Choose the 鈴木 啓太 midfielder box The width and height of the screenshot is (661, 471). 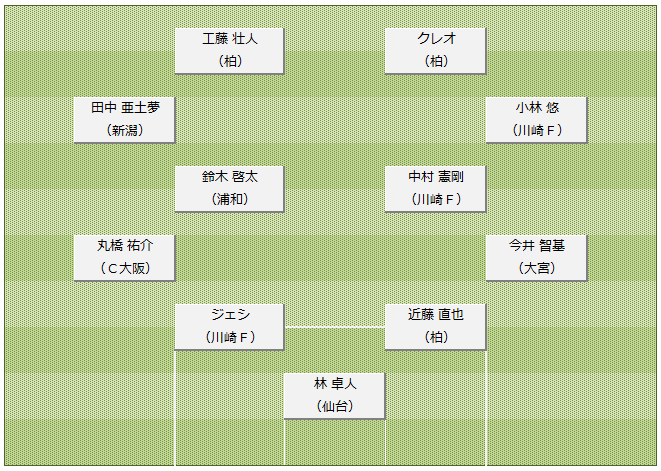point(229,189)
